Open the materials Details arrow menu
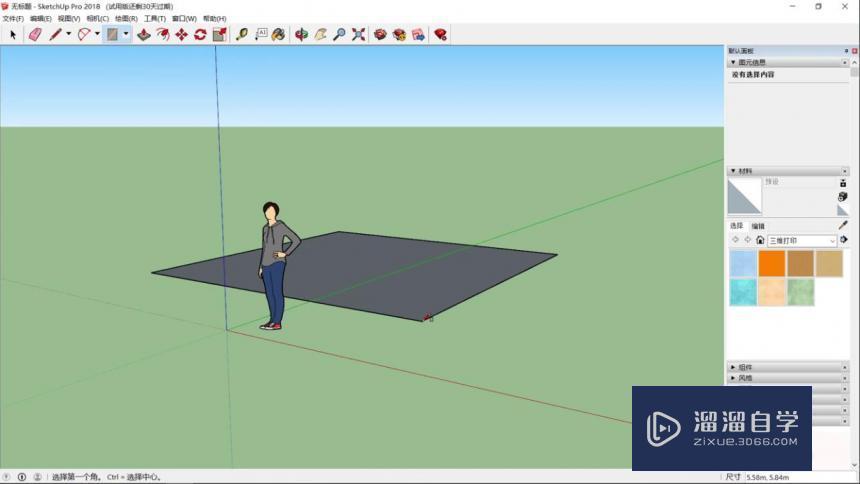Screen dimensions: 860x484 pyautogui.click(x=844, y=240)
